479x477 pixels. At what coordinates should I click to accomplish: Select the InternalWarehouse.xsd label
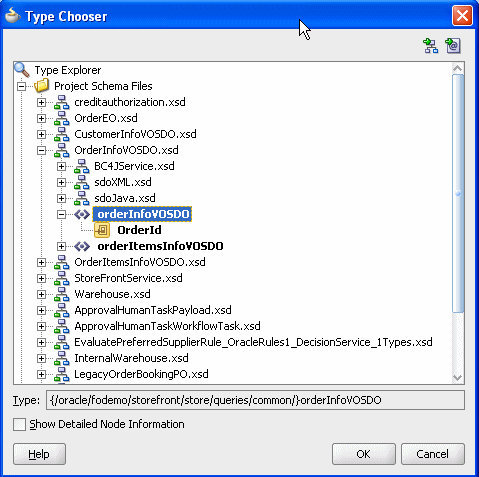click(131, 358)
